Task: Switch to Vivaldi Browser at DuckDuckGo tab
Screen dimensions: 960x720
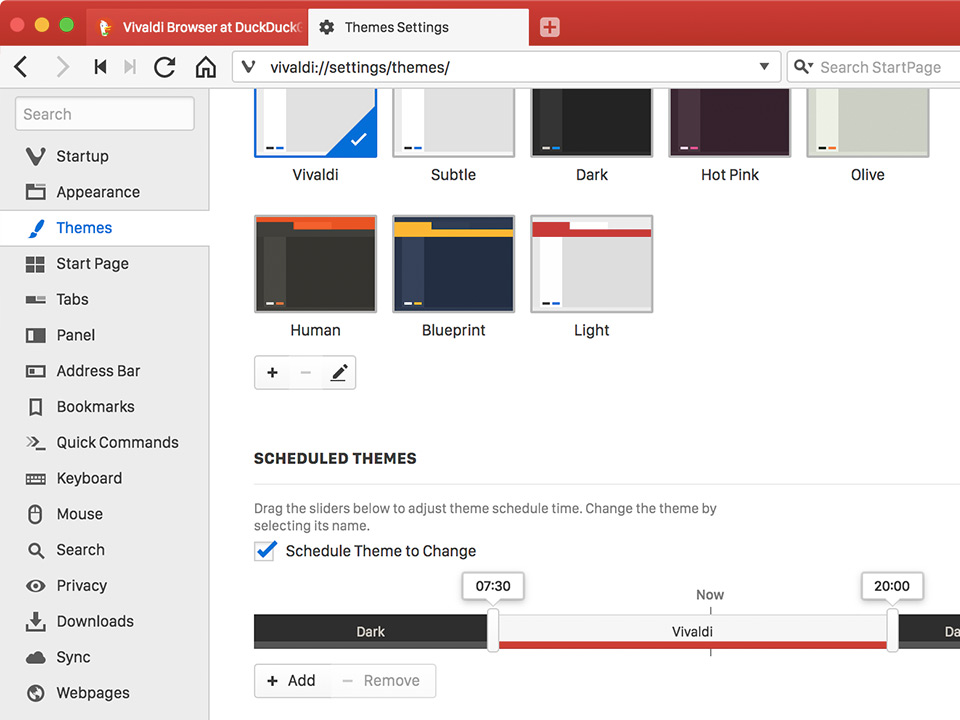Action: (x=198, y=28)
